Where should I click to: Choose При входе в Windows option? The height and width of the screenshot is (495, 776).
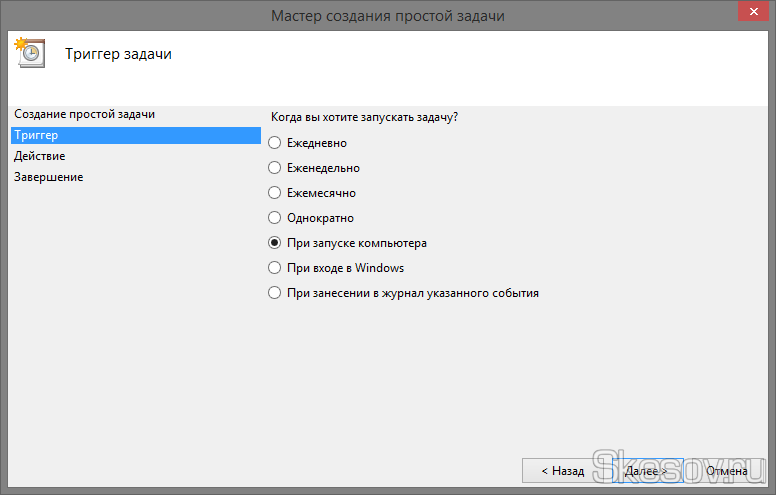[x=275, y=268]
